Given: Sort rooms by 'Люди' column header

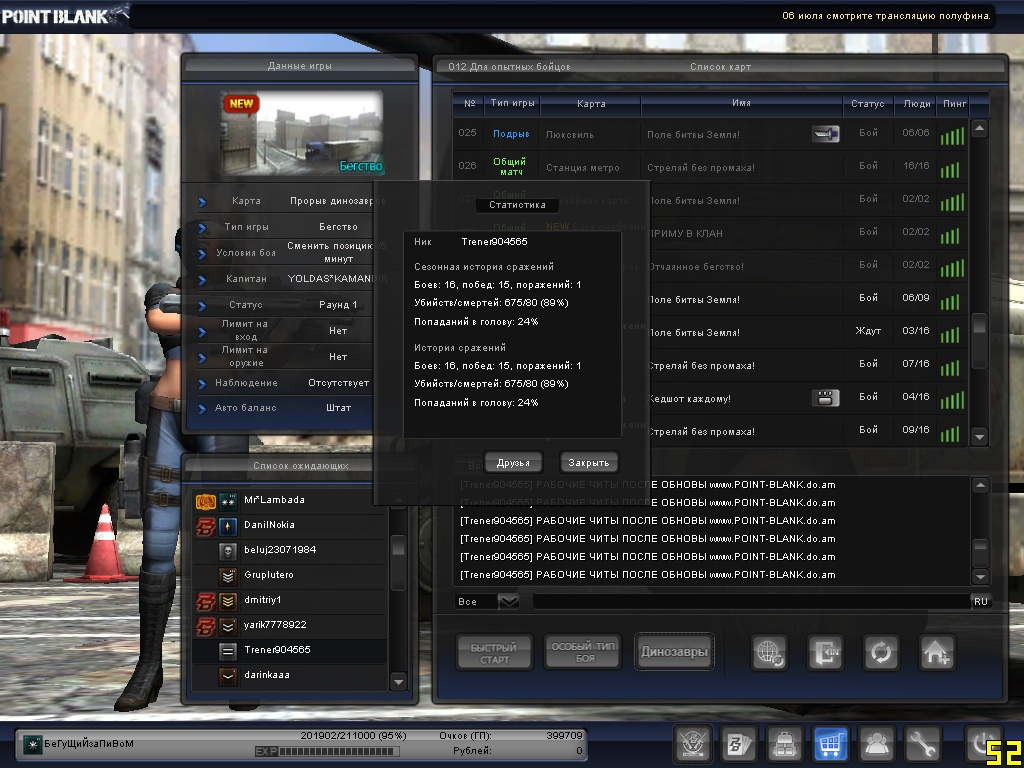Looking at the screenshot, I should click(x=917, y=103).
